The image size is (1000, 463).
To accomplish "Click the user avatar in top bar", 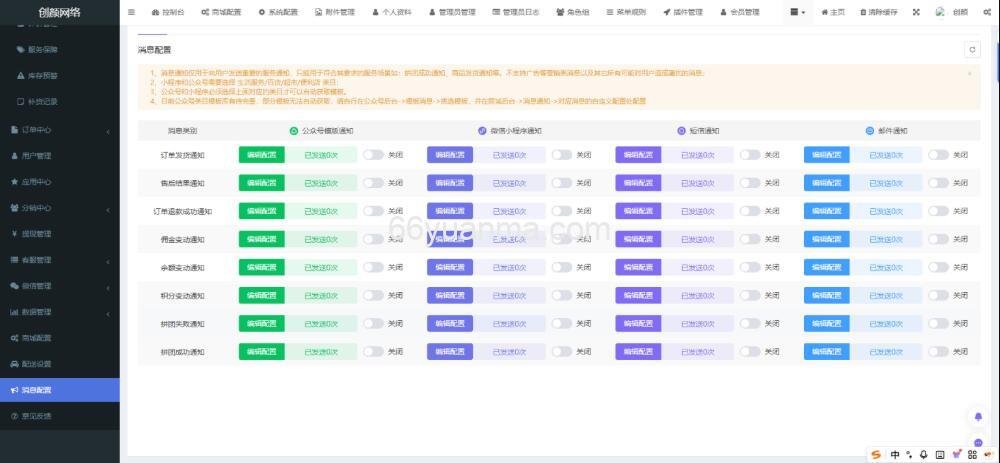I will click(940, 12).
